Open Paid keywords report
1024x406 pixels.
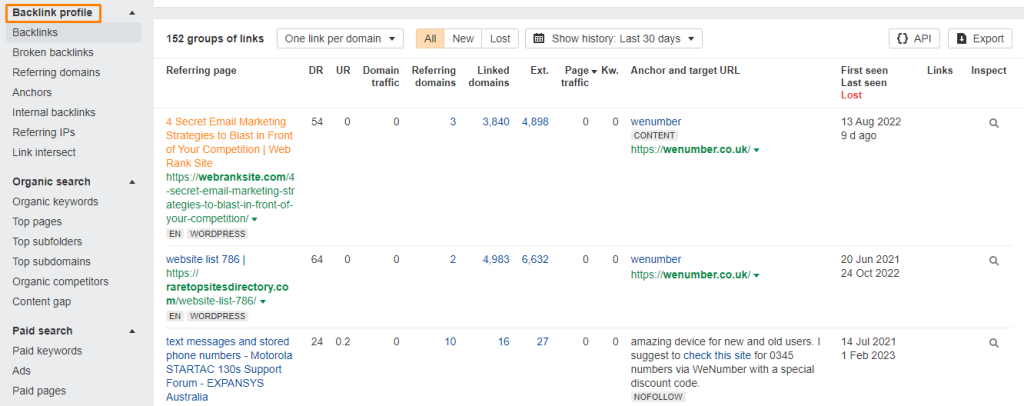click(x=47, y=351)
